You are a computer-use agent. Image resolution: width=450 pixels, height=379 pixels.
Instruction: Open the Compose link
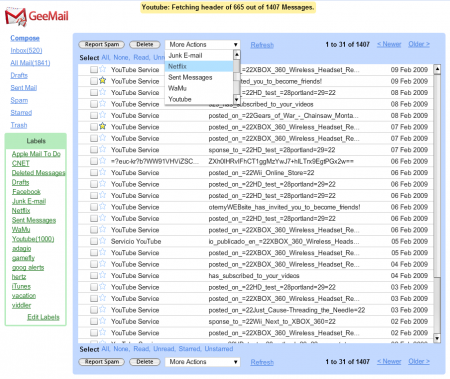[25, 38]
